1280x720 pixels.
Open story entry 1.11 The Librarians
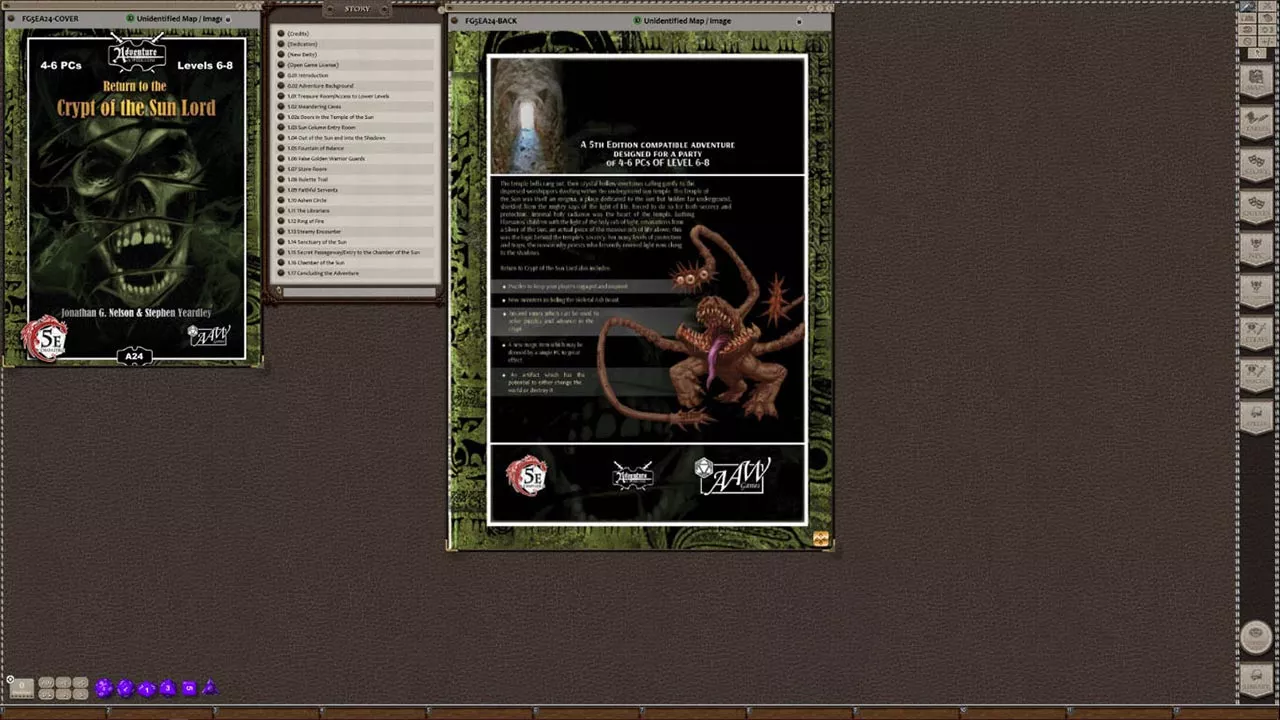click(356, 210)
